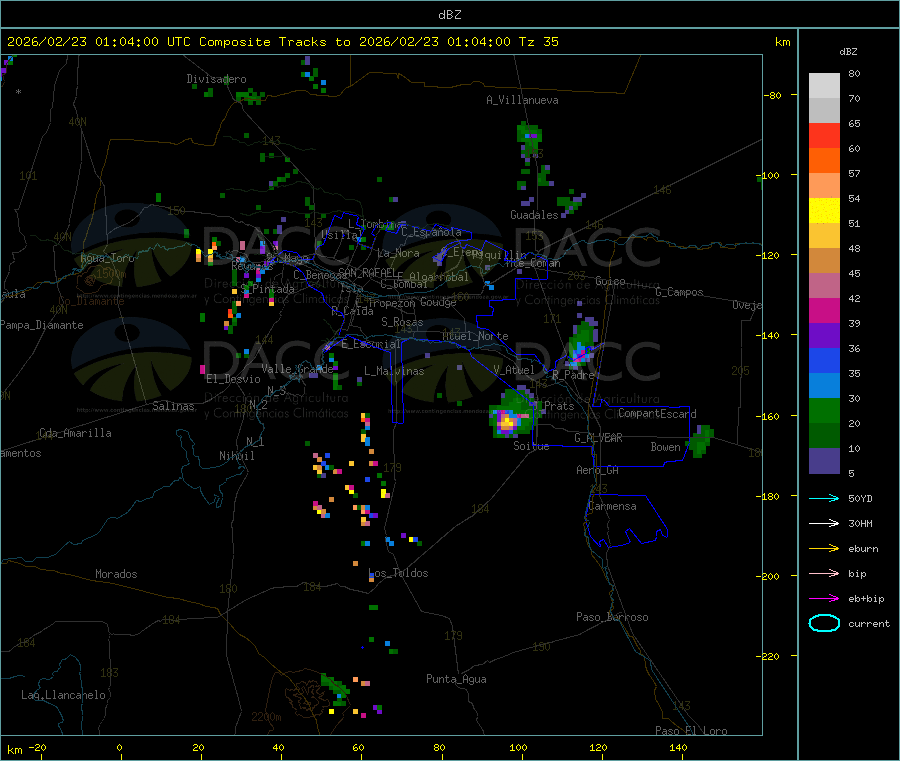Click the Bowen place label
Viewport: 900px width, 761px height.
click(665, 446)
